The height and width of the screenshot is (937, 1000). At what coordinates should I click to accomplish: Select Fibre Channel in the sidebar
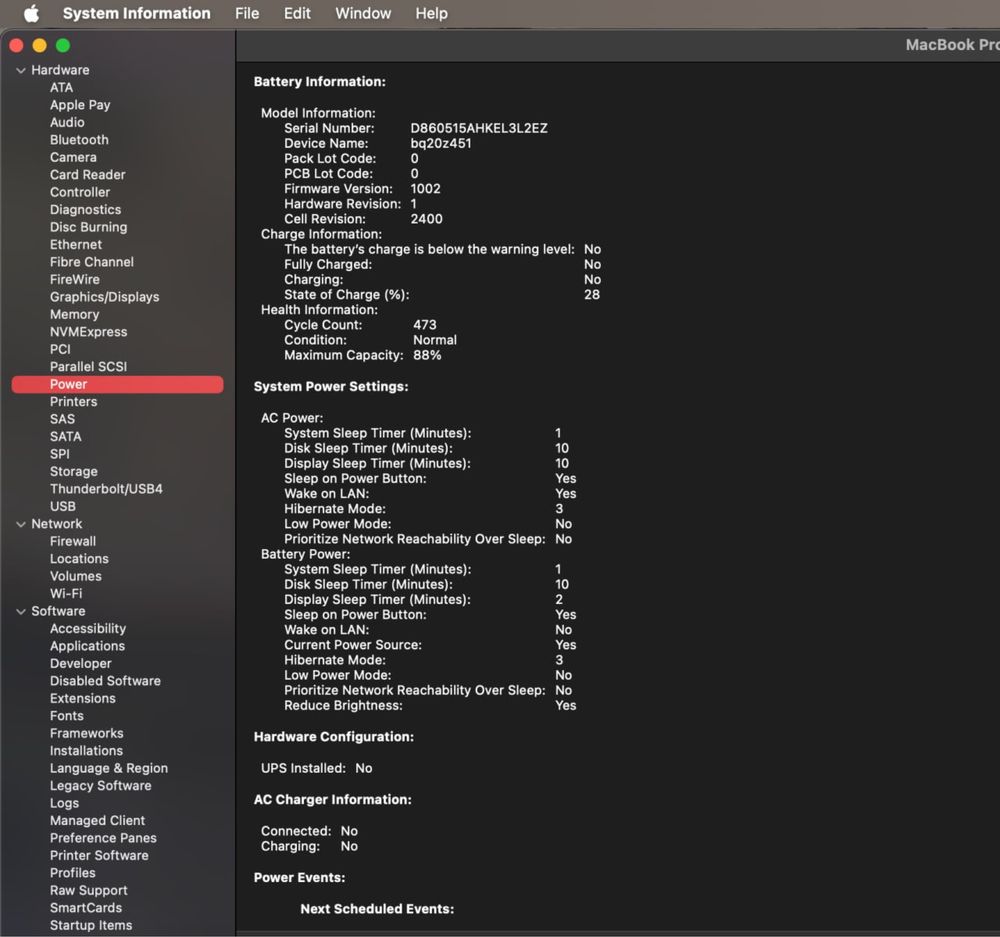[x=92, y=262]
